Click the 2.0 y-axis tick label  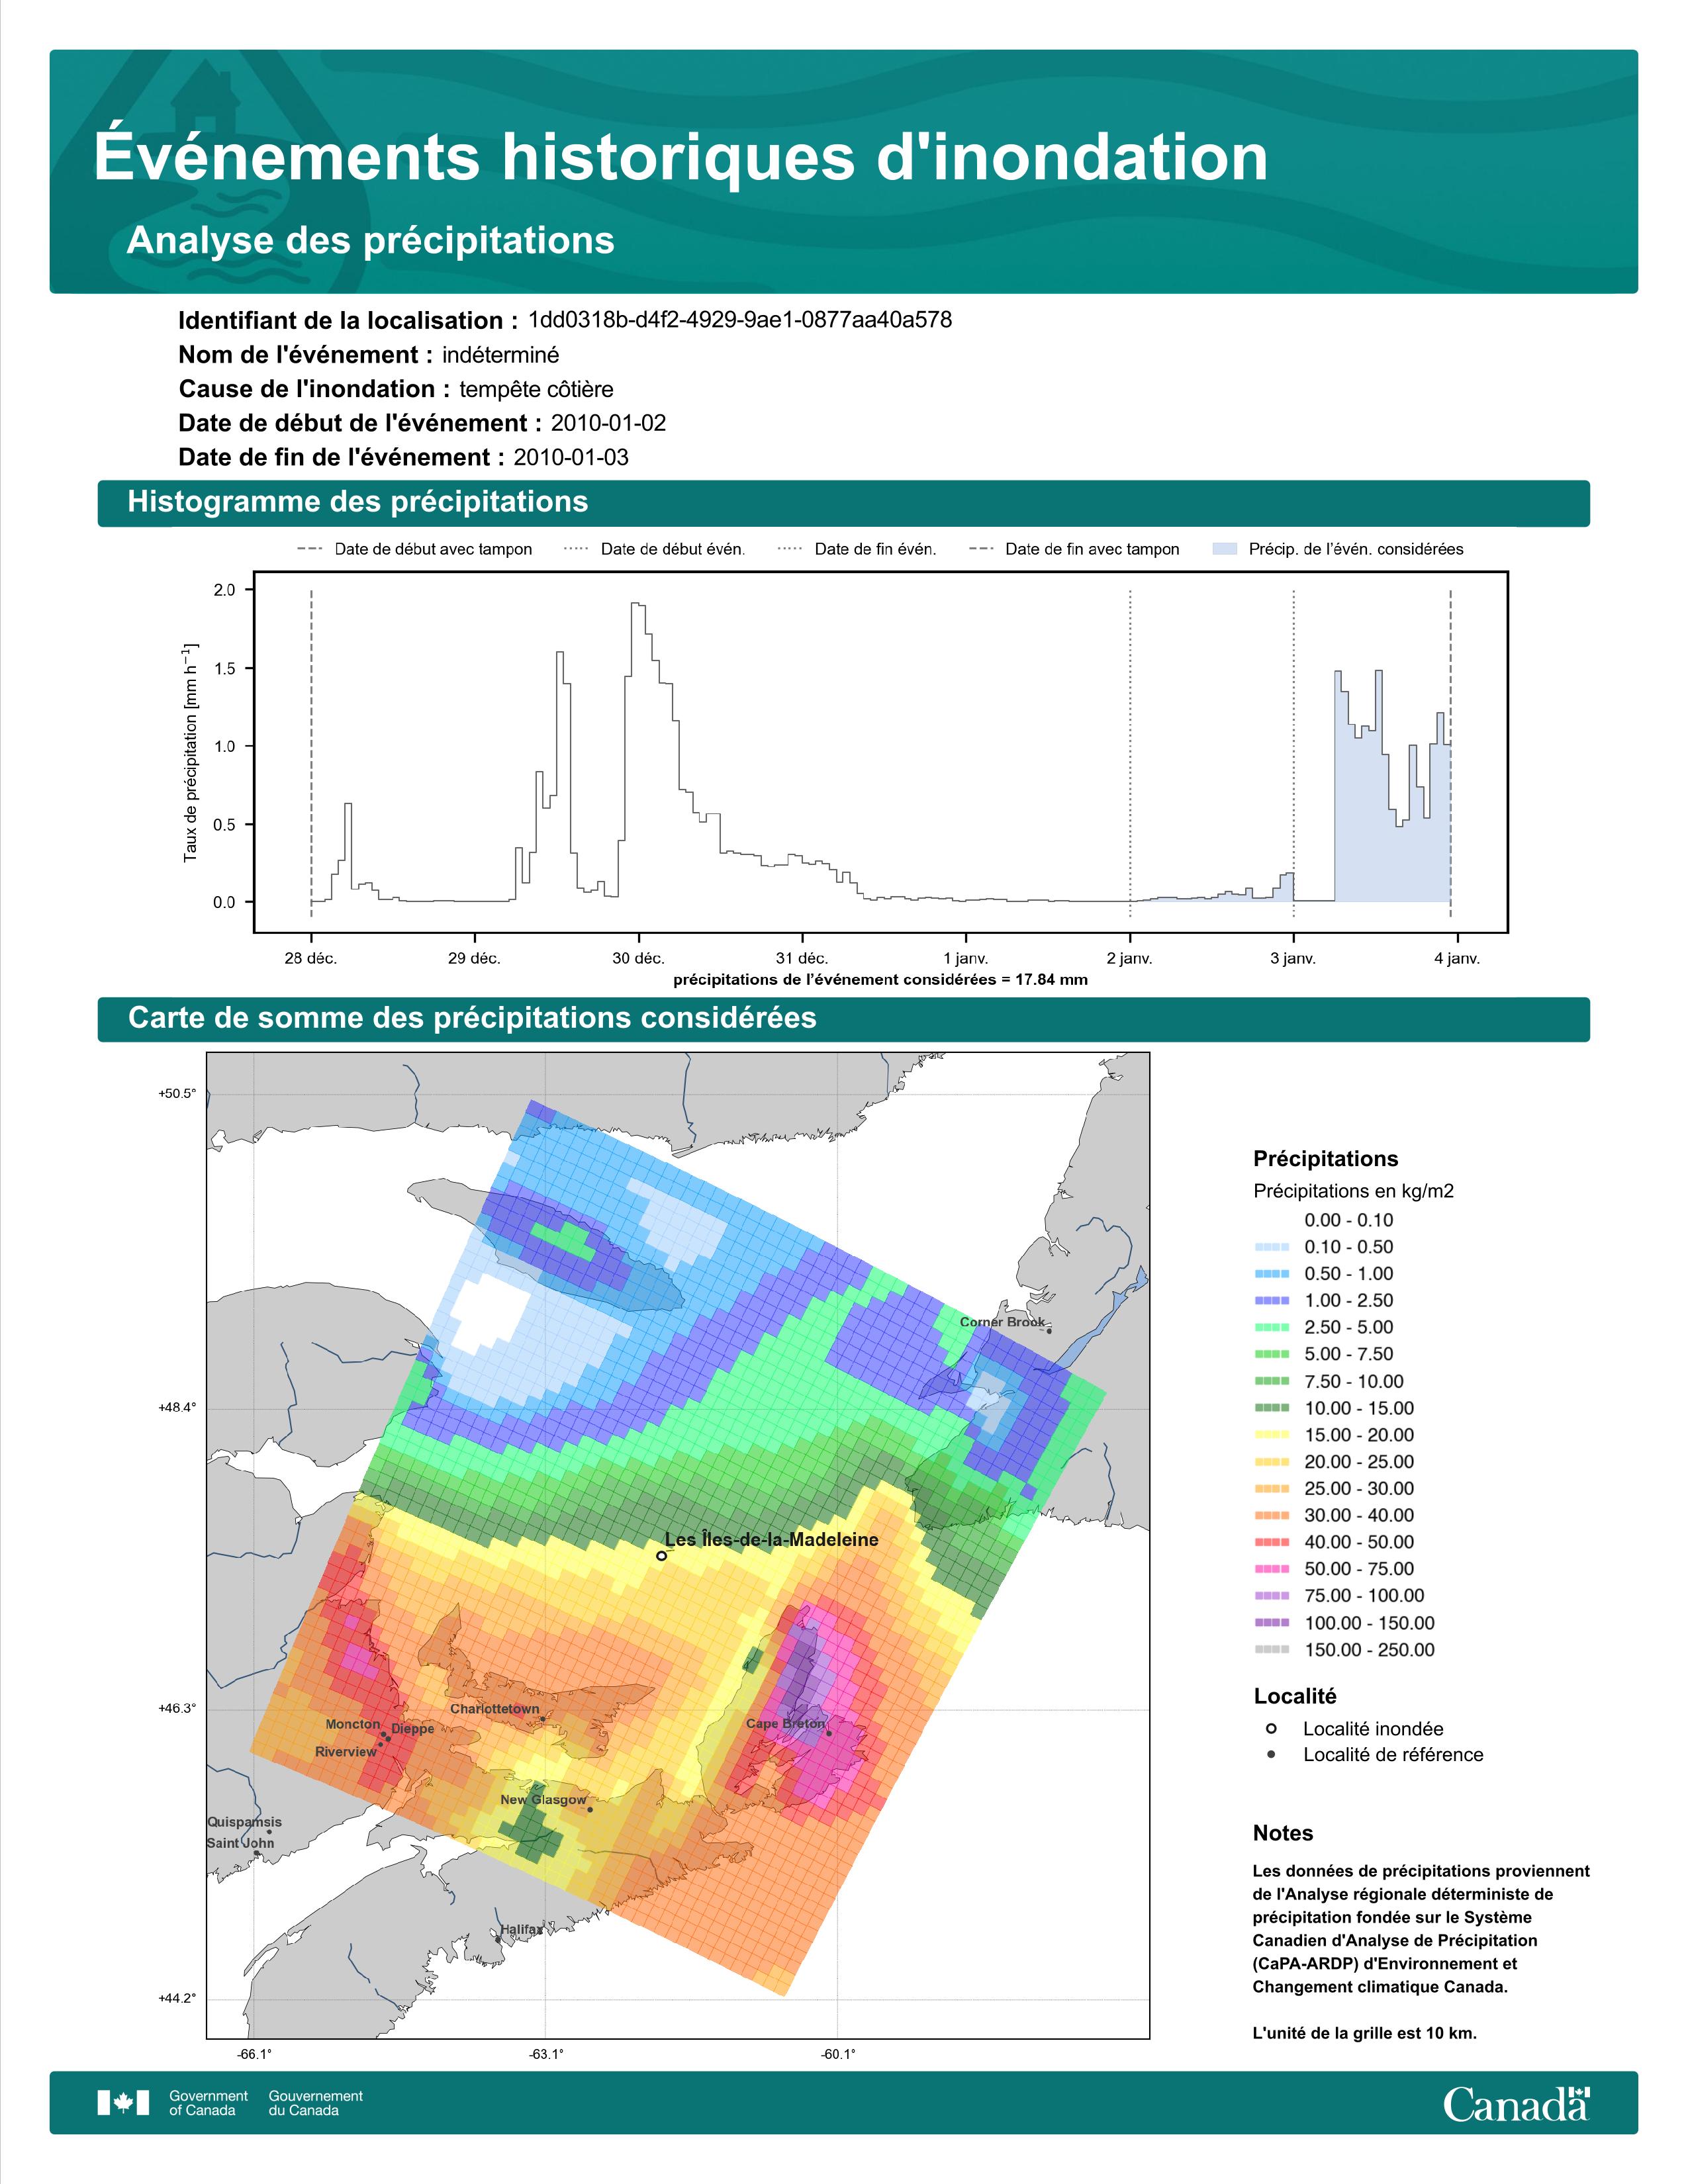pos(225,590)
